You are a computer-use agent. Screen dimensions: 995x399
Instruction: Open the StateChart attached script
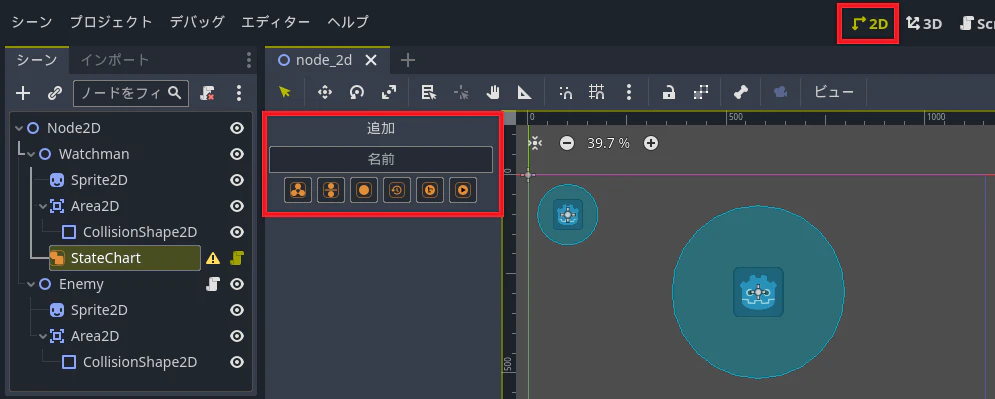(x=237, y=258)
